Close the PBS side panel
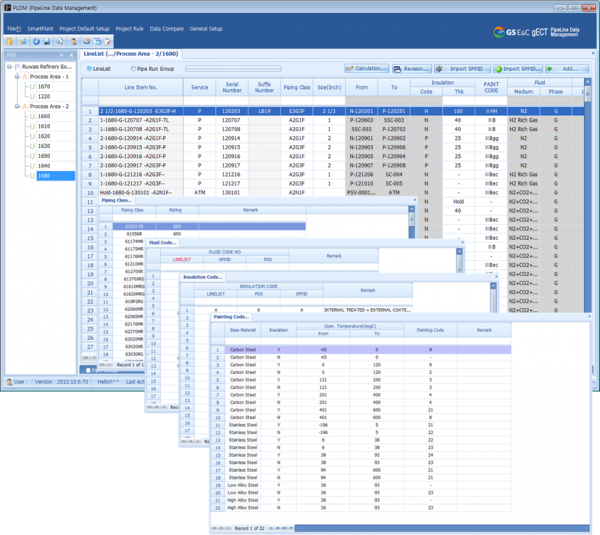 coord(73,54)
